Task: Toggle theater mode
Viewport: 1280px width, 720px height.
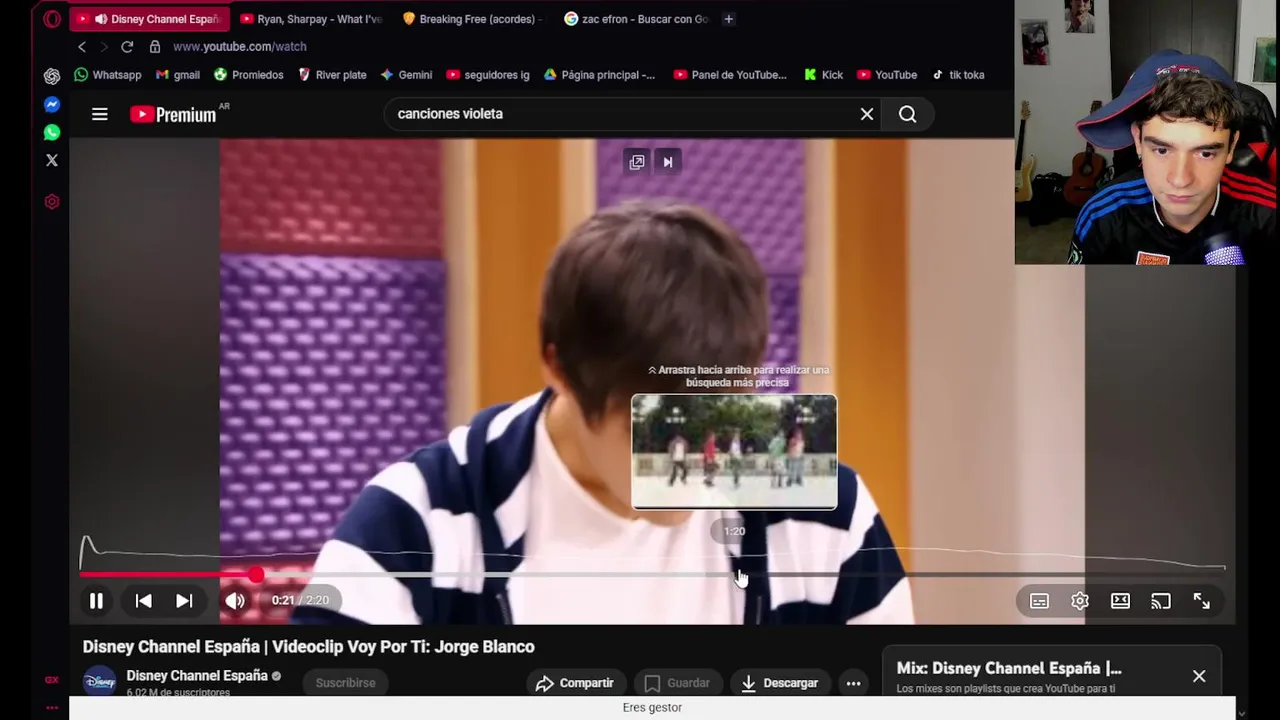Action: pyautogui.click(x=1120, y=601)
